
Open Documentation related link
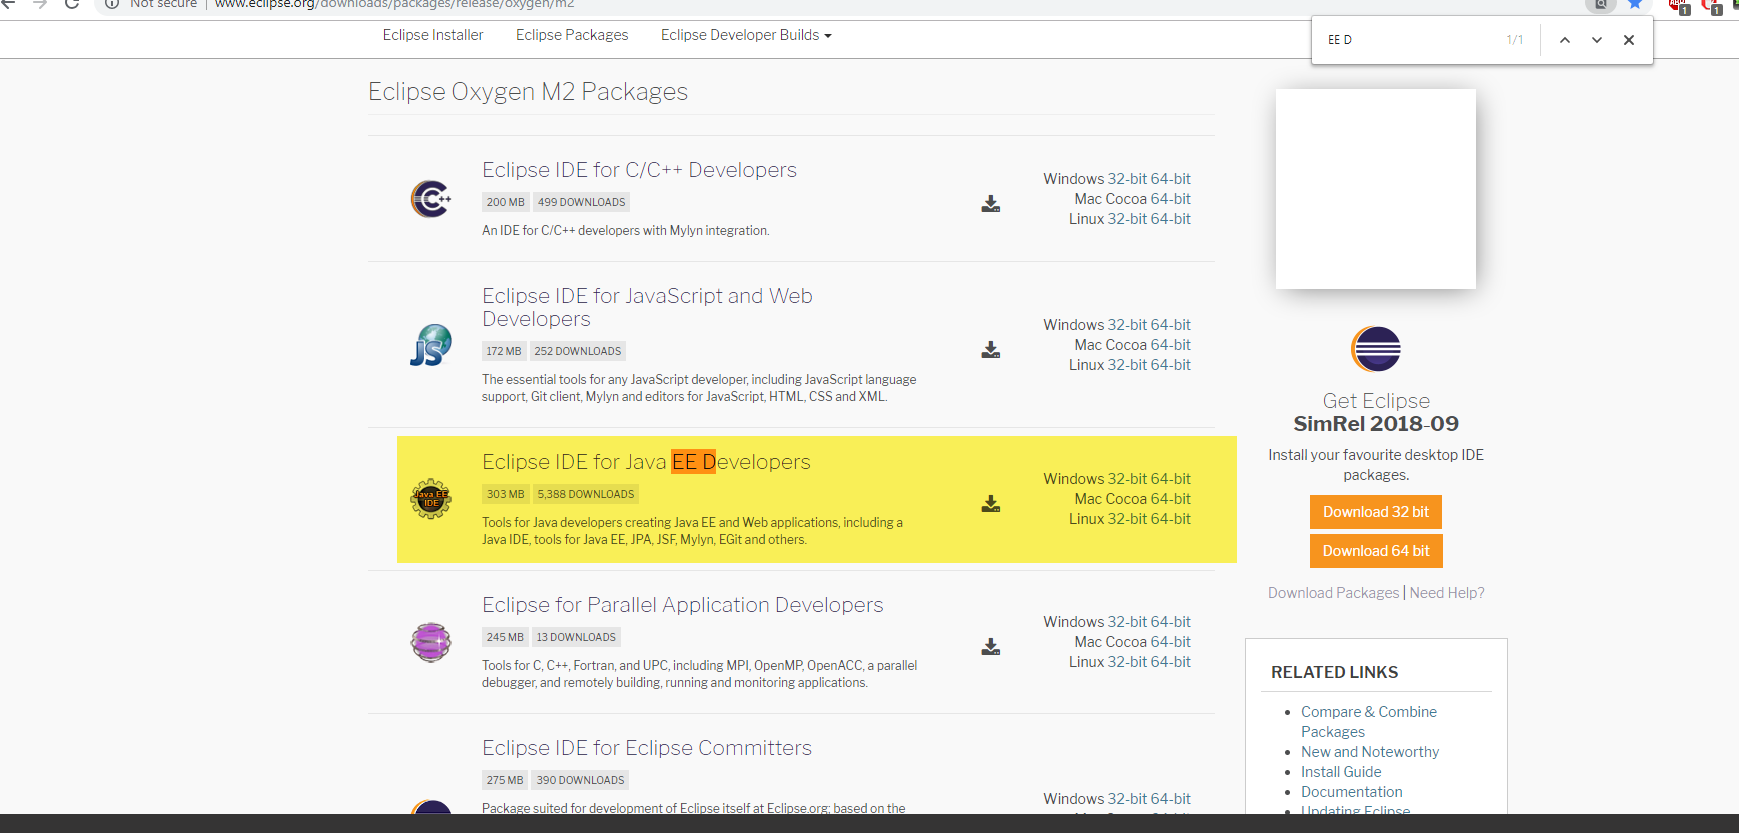click(1352, 792)
